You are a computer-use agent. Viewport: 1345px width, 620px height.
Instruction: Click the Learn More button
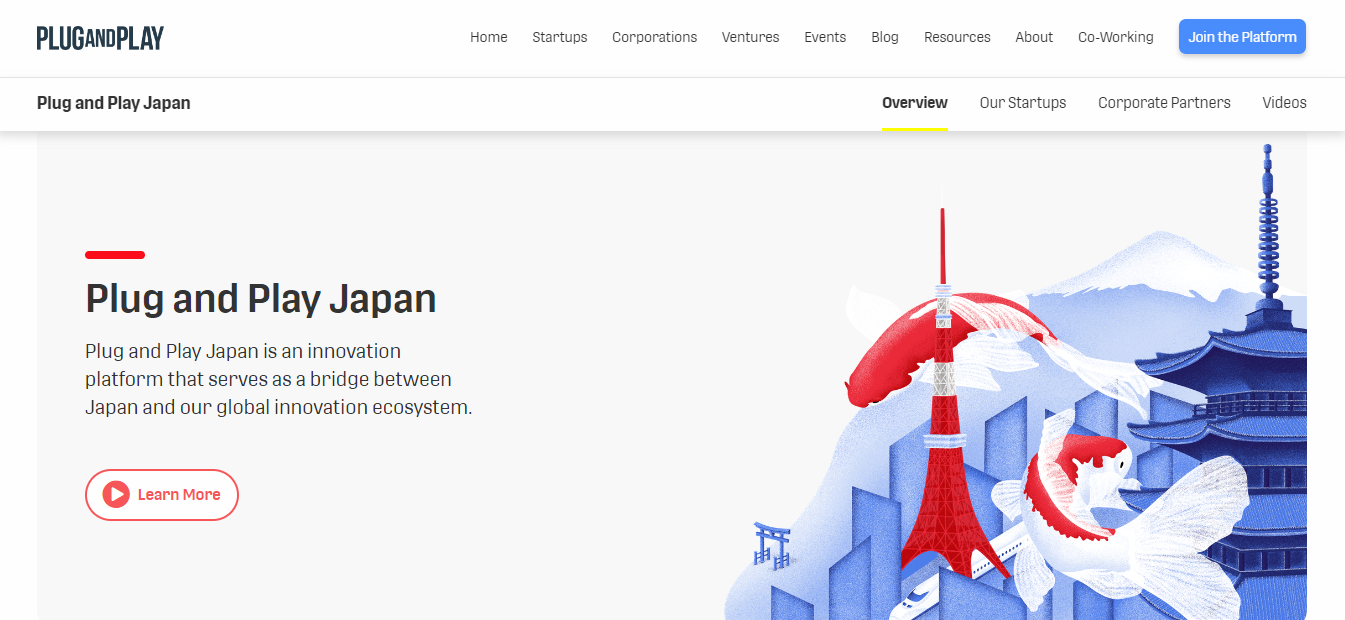(x=162, y=495)
